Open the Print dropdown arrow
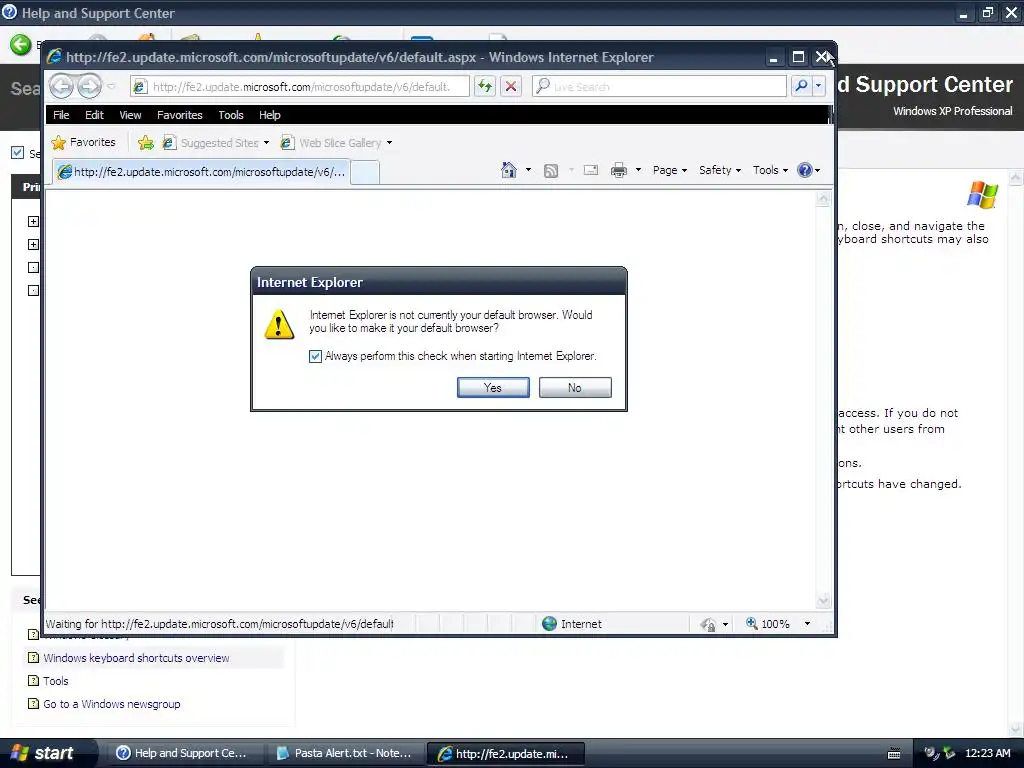This screenshot has height=768, width=1024. click(638, 170)
